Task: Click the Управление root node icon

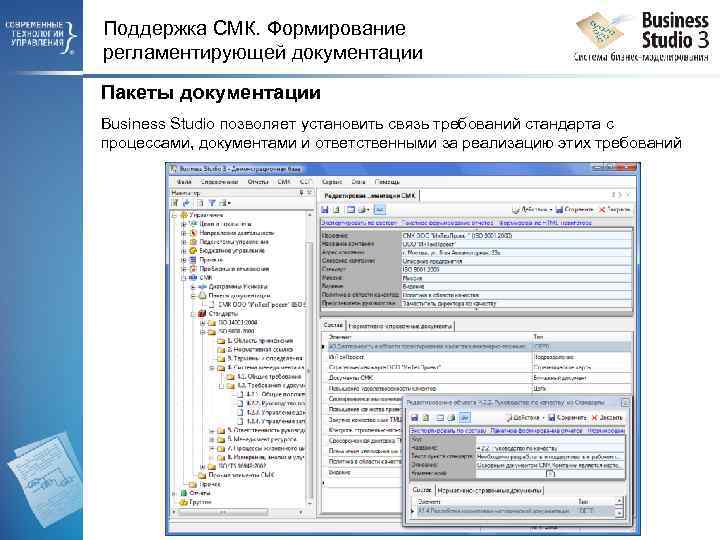Action: point(185,215)
